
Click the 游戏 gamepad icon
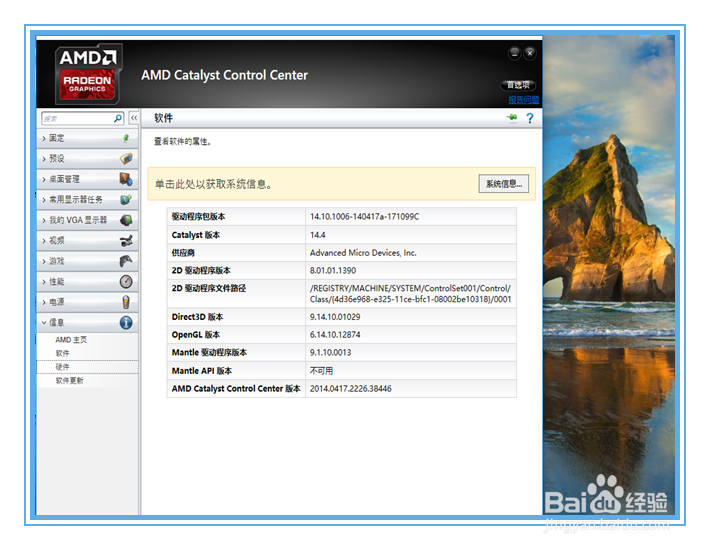pyautogui.click(x=126, y=261)
